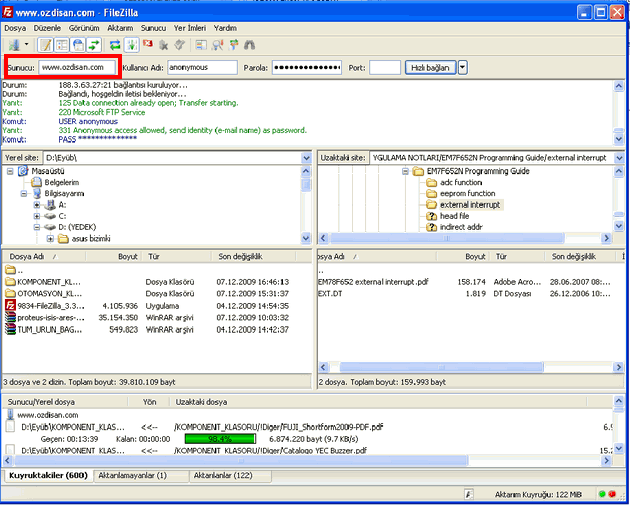Select the 9834-FileZilla_3.3... application file
Image resolution: width=630 pixels, height=505 pixels.
[51, 306]
